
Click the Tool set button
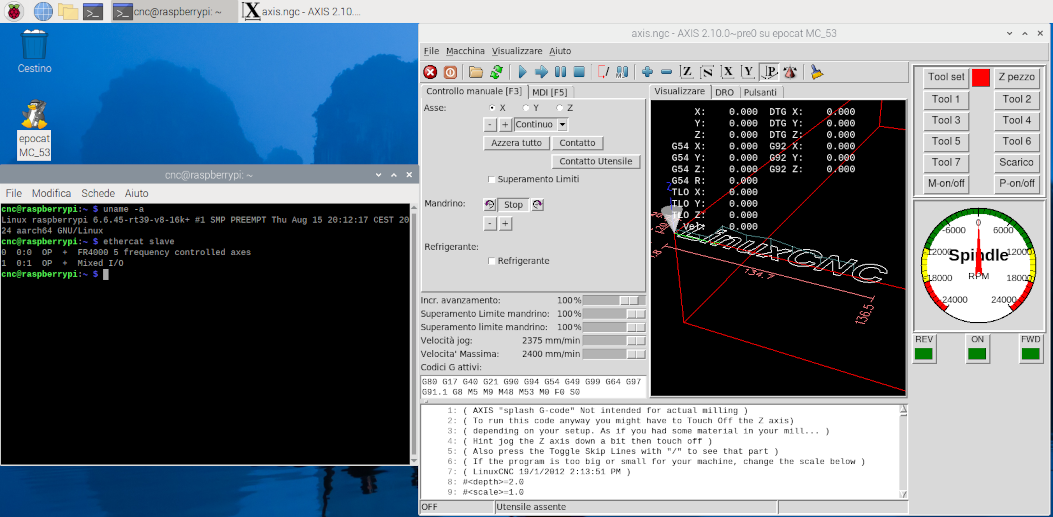coord(946,77)
